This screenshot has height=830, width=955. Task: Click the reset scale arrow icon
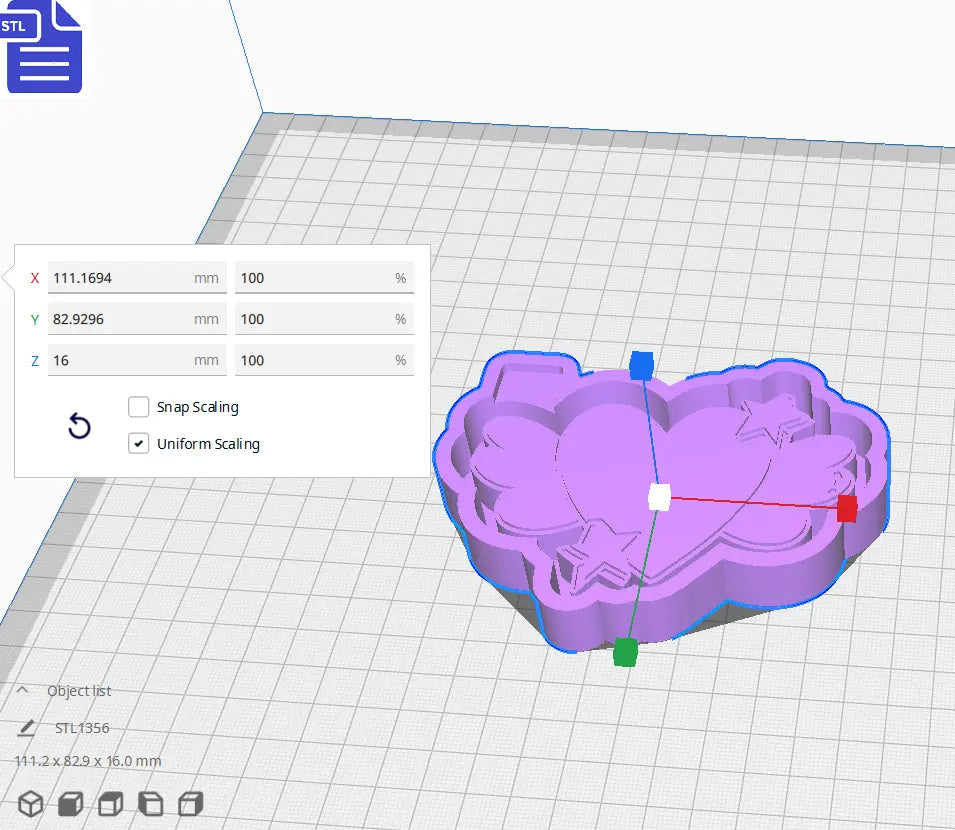coord(79,426)
